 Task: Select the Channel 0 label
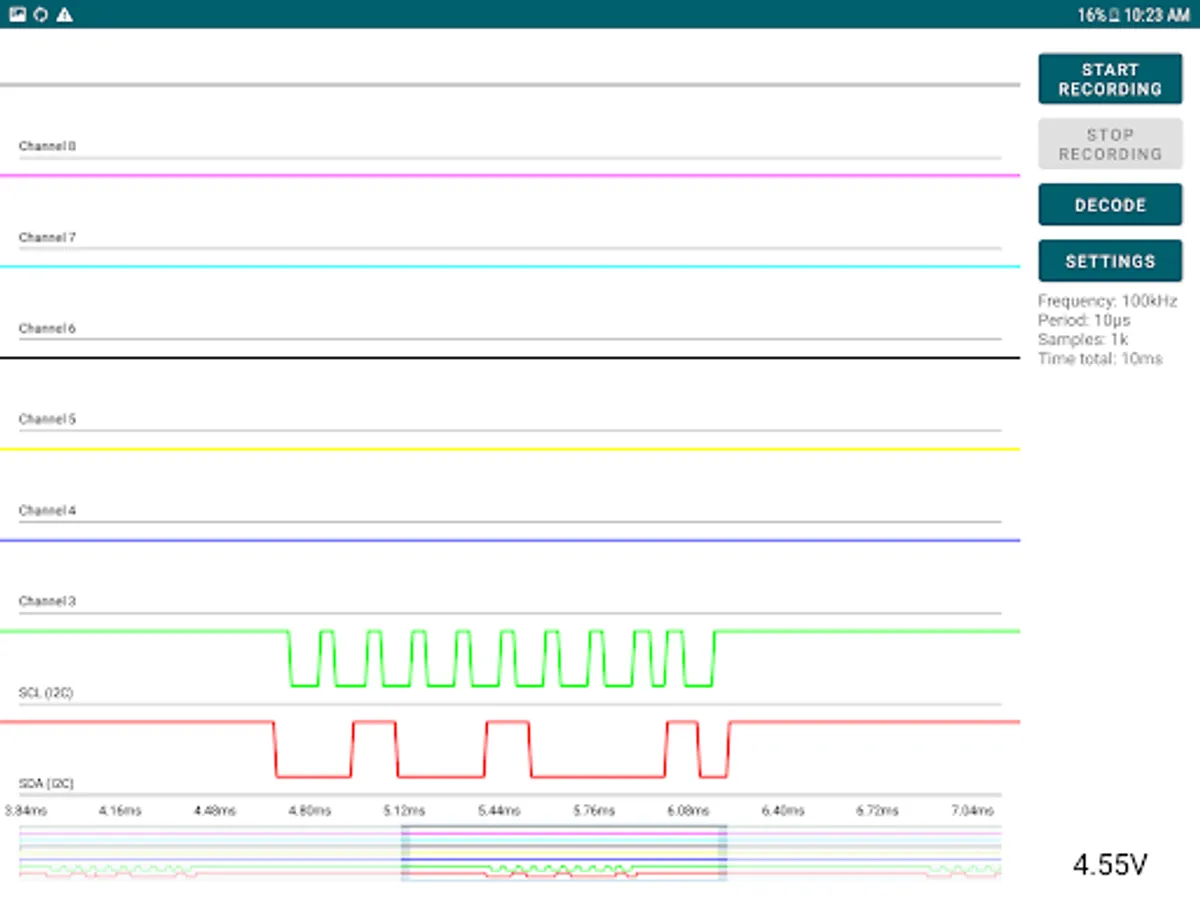pyautogui.click(x=47, y=146)
